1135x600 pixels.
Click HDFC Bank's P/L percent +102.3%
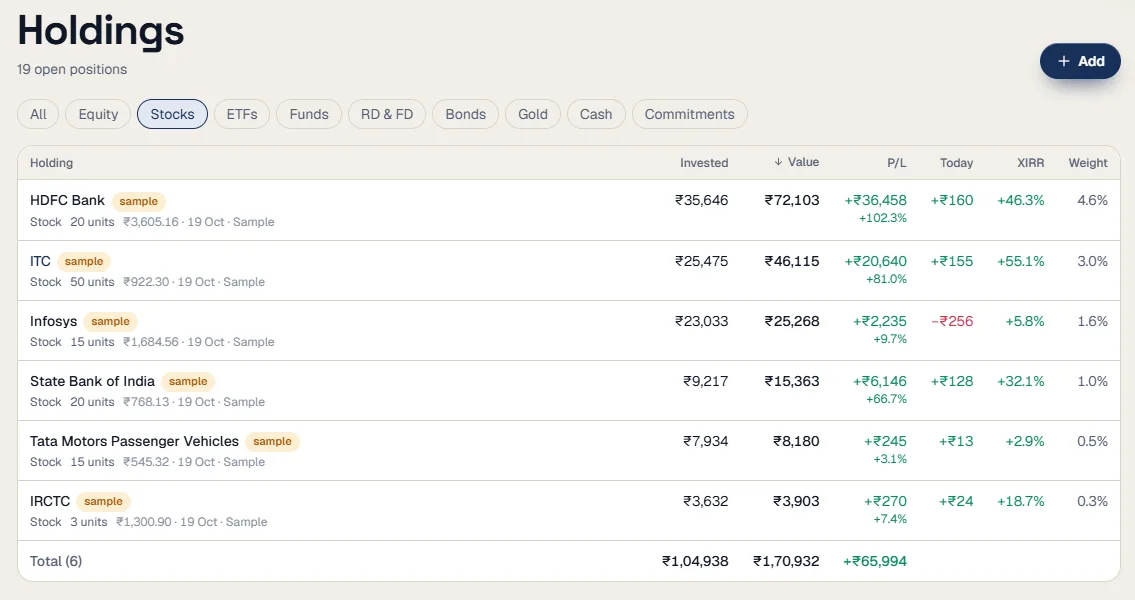[882, 218]
